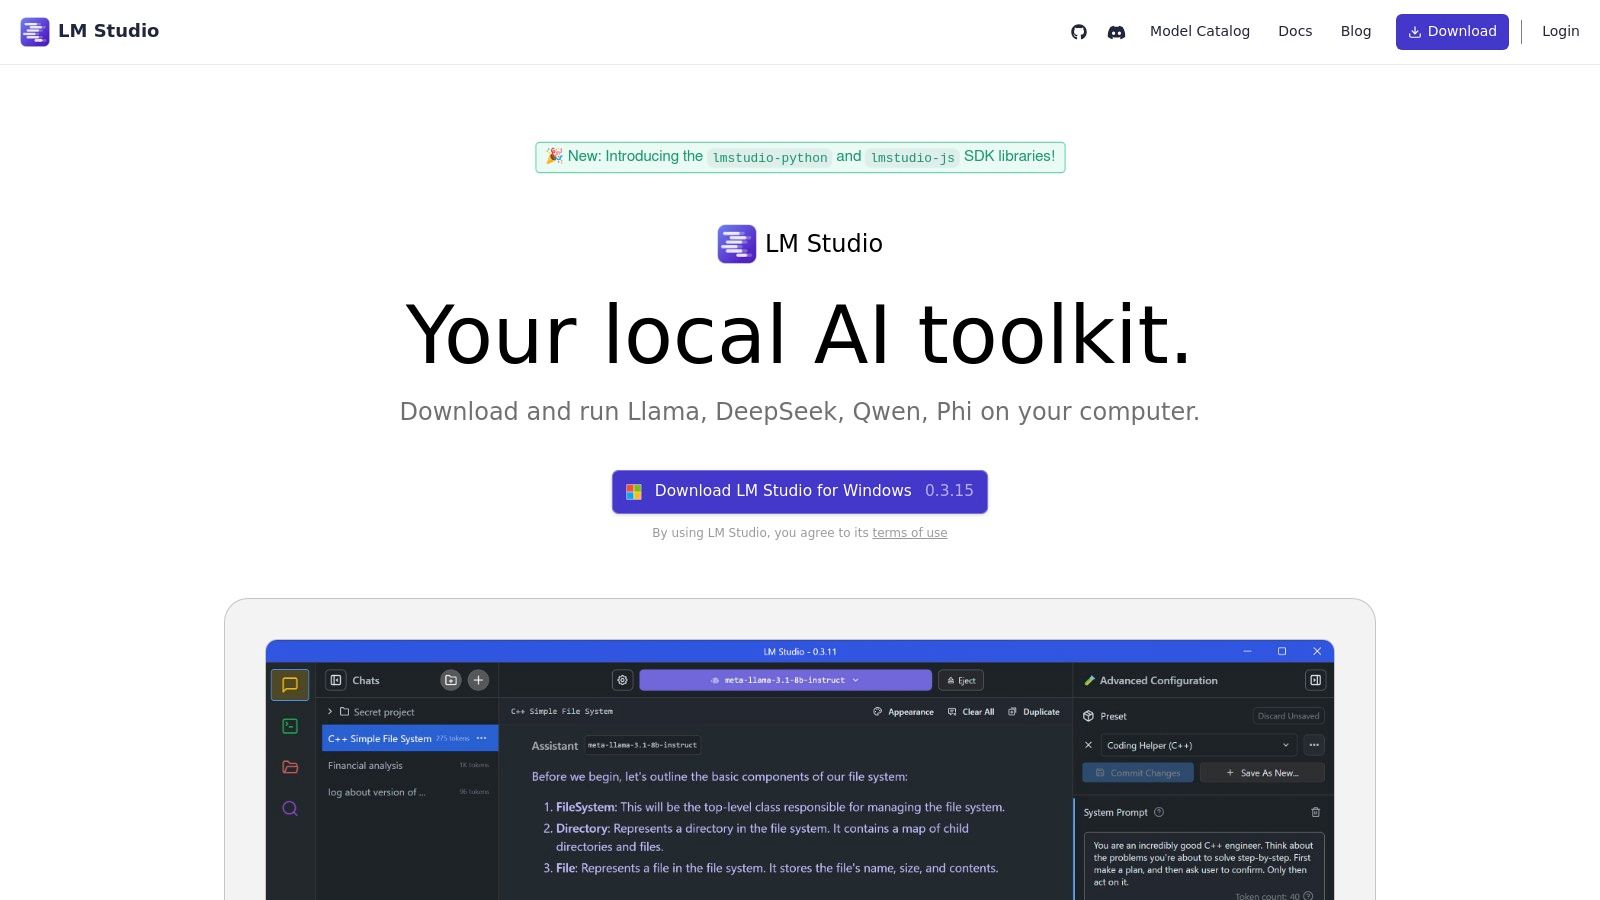The height and width of the screenshot is (900, 1600).
Task: Clear the preset with the X icon
Action: 1089,745
